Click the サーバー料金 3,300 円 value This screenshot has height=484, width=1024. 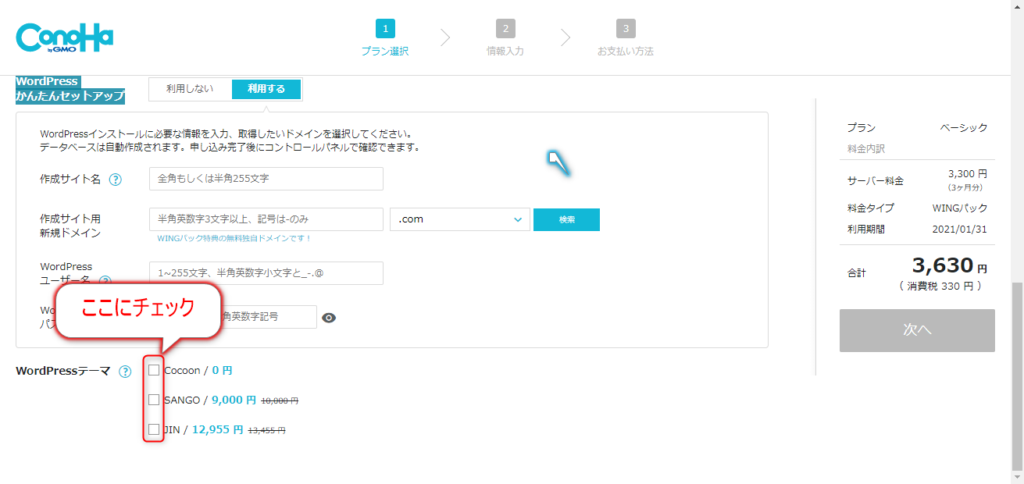pos(967,174)
